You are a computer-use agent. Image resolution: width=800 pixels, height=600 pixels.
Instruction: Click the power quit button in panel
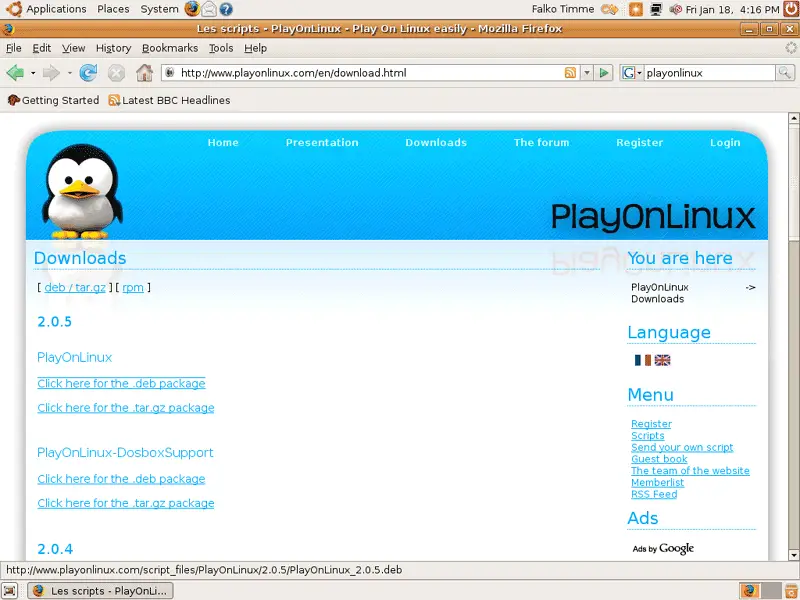pos(792,9)
